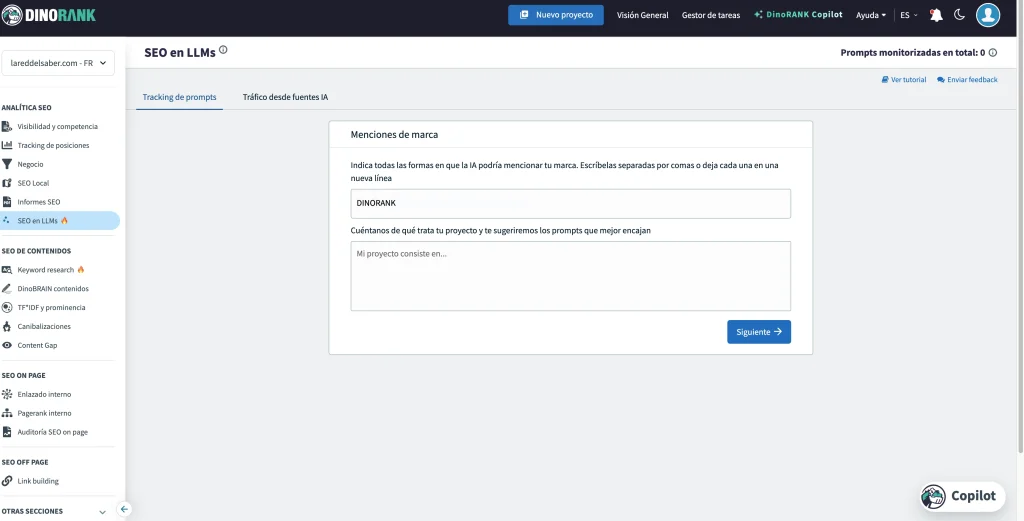
Task: Open Link building in sidebar
Action: tap(38, 481)
